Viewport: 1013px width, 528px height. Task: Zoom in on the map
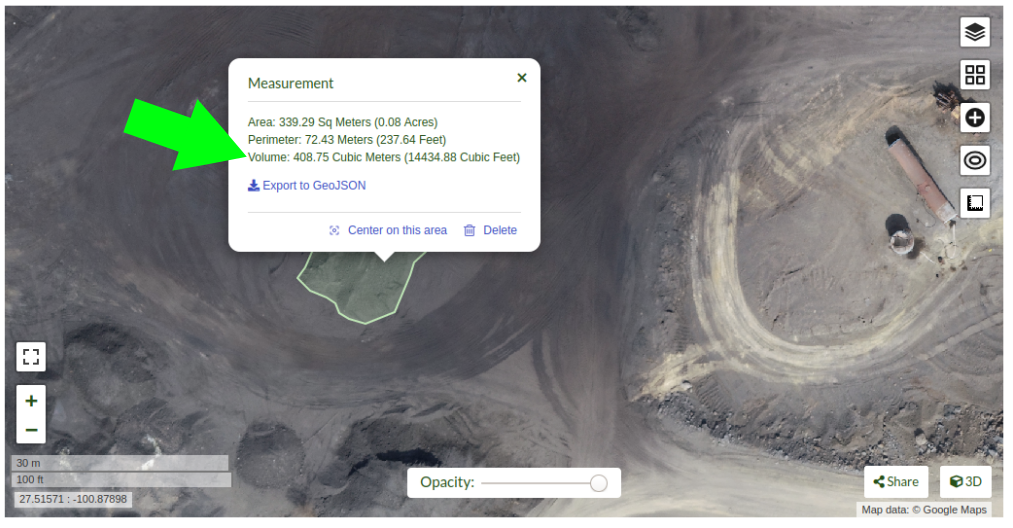(x=31, y=401)
